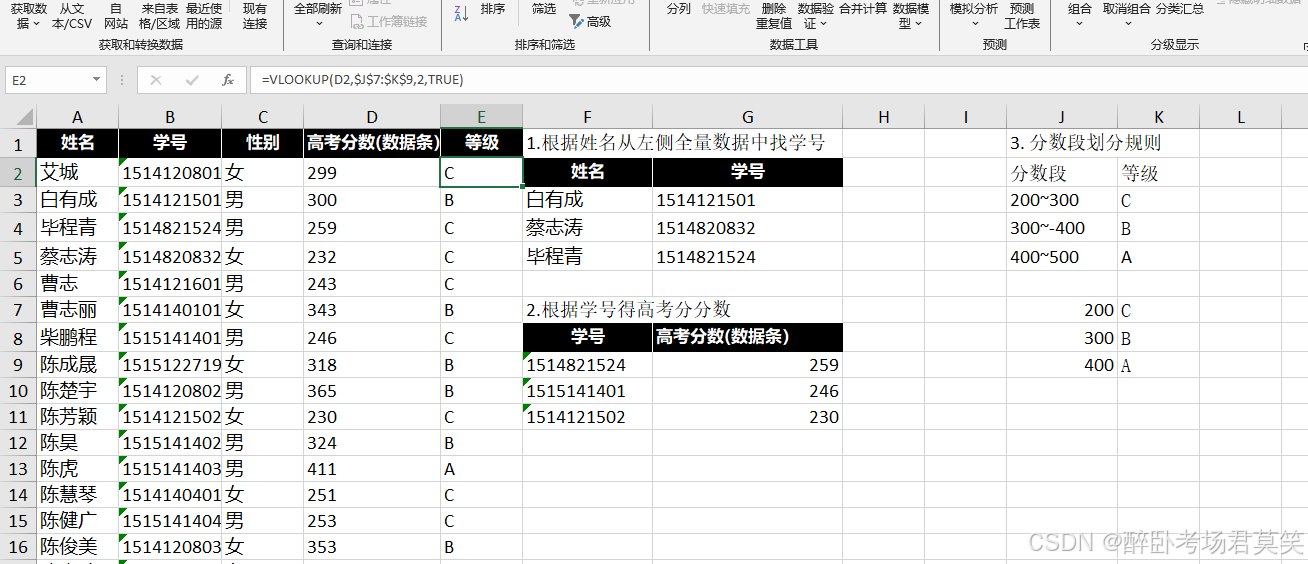
Task: Click the 工作簿链接 workbook links icon
Action: [x=357, y=21]
